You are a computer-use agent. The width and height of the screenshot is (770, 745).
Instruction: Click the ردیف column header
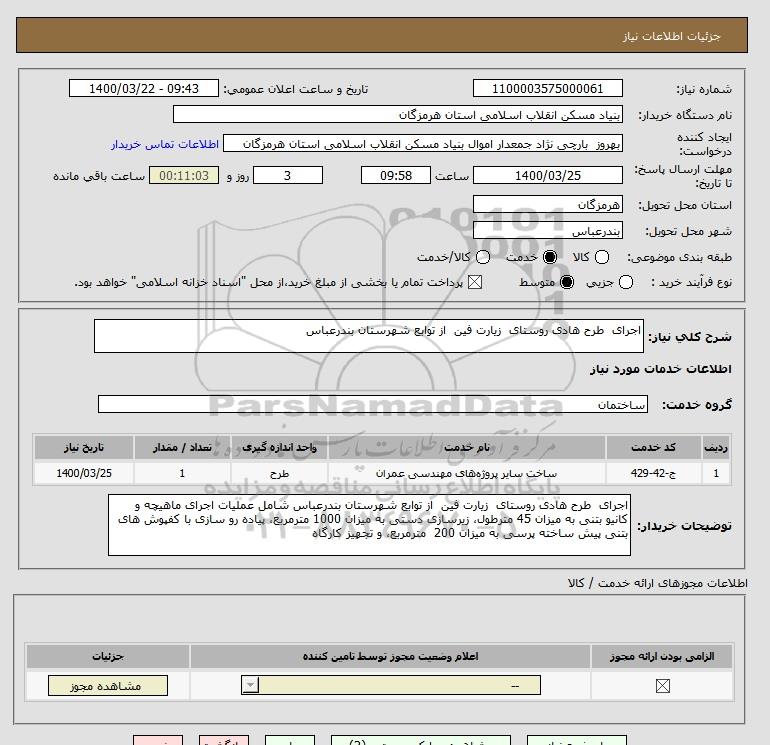click(x=716, y=447)
